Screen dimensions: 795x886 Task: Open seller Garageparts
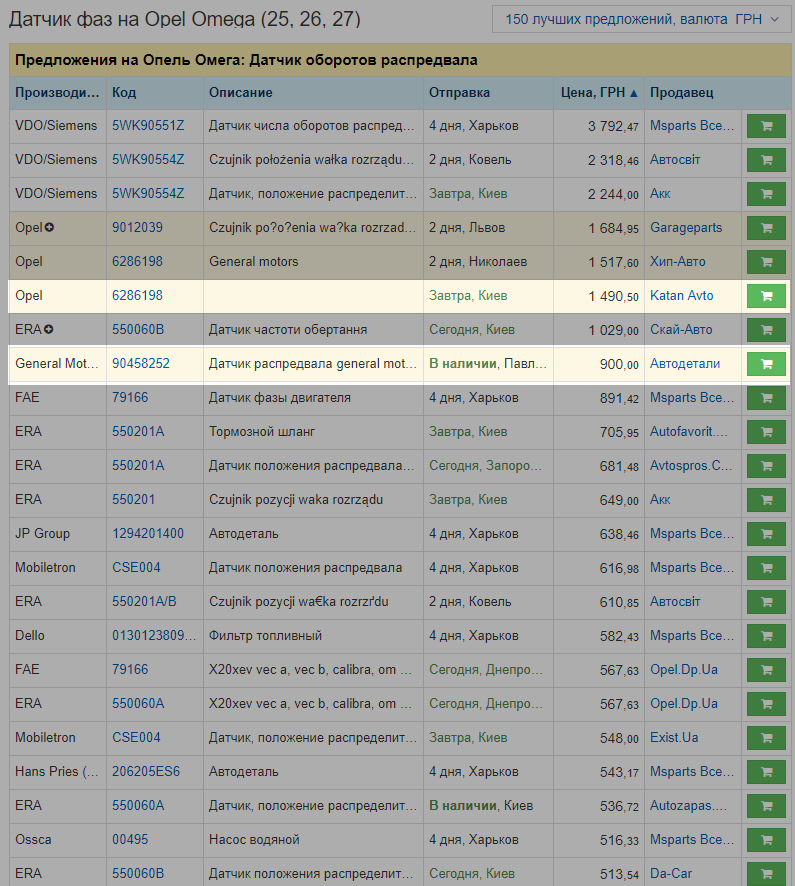pyautogui.click(x=686, y=228)
